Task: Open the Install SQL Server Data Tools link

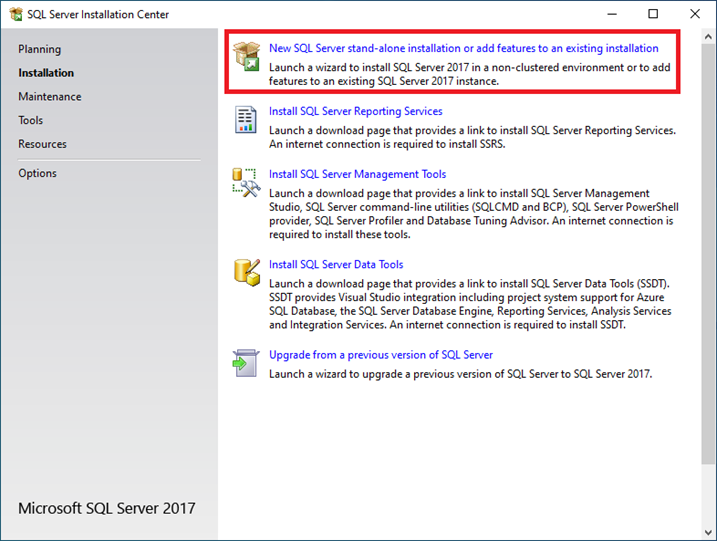Action: pos(336,264)
